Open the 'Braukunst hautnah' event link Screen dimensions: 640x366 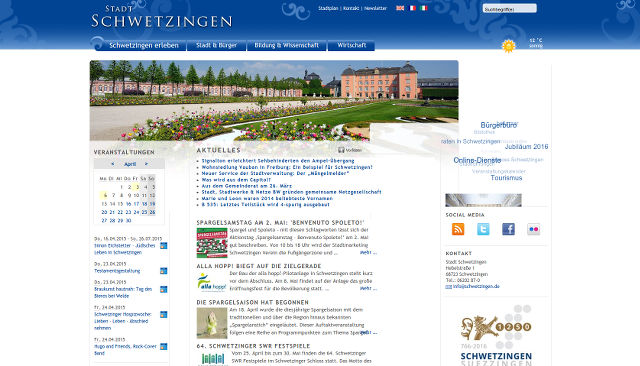(123, 293)
